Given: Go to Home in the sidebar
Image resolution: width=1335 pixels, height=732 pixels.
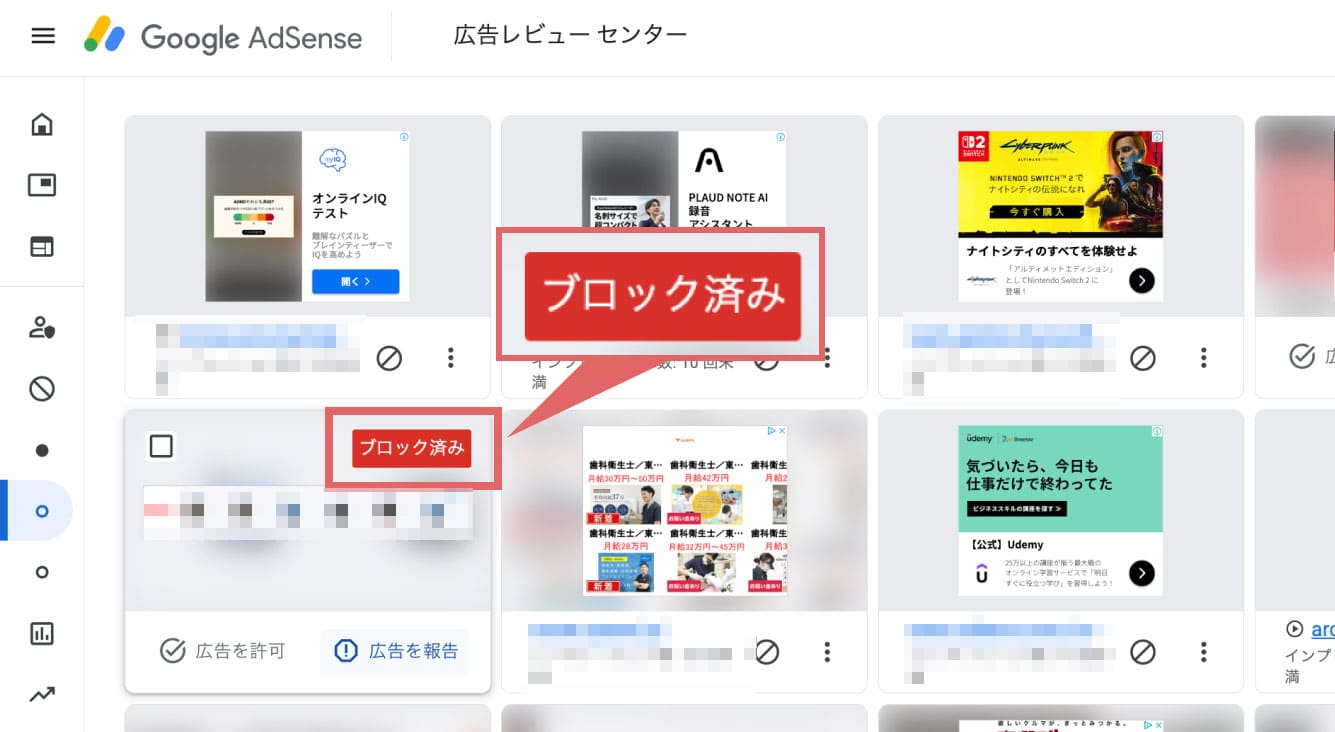Looking at the screenshot, I should click(42, 124).
